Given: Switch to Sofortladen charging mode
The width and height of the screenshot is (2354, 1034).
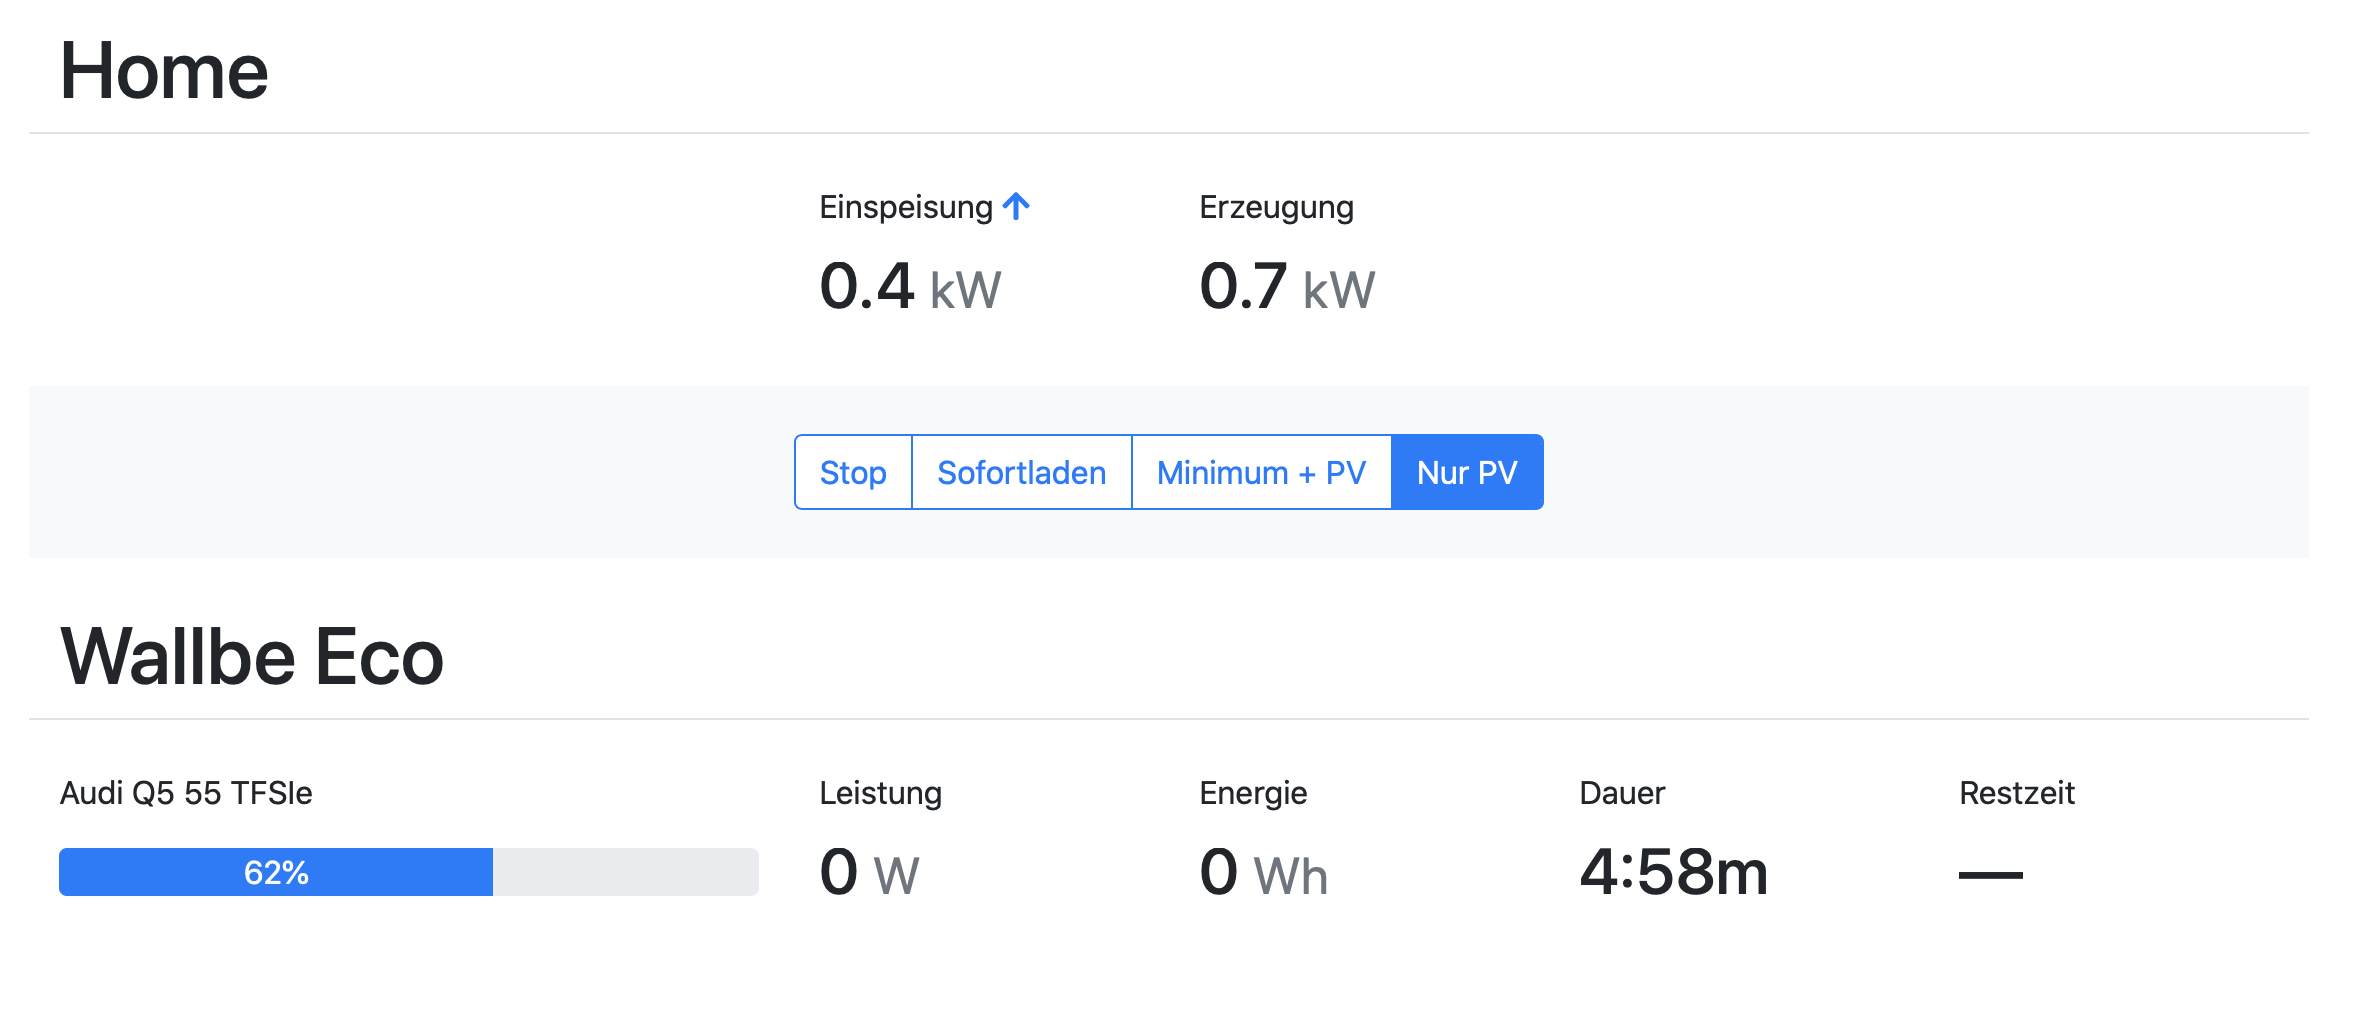Looking at the screenshot, I should pos(1021,472).
